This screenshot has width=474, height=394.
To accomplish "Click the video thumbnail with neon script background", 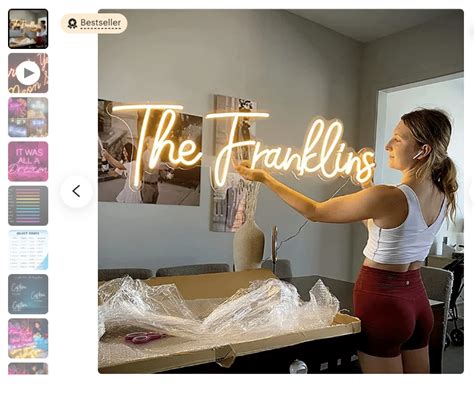I will (x=28, y=73).
